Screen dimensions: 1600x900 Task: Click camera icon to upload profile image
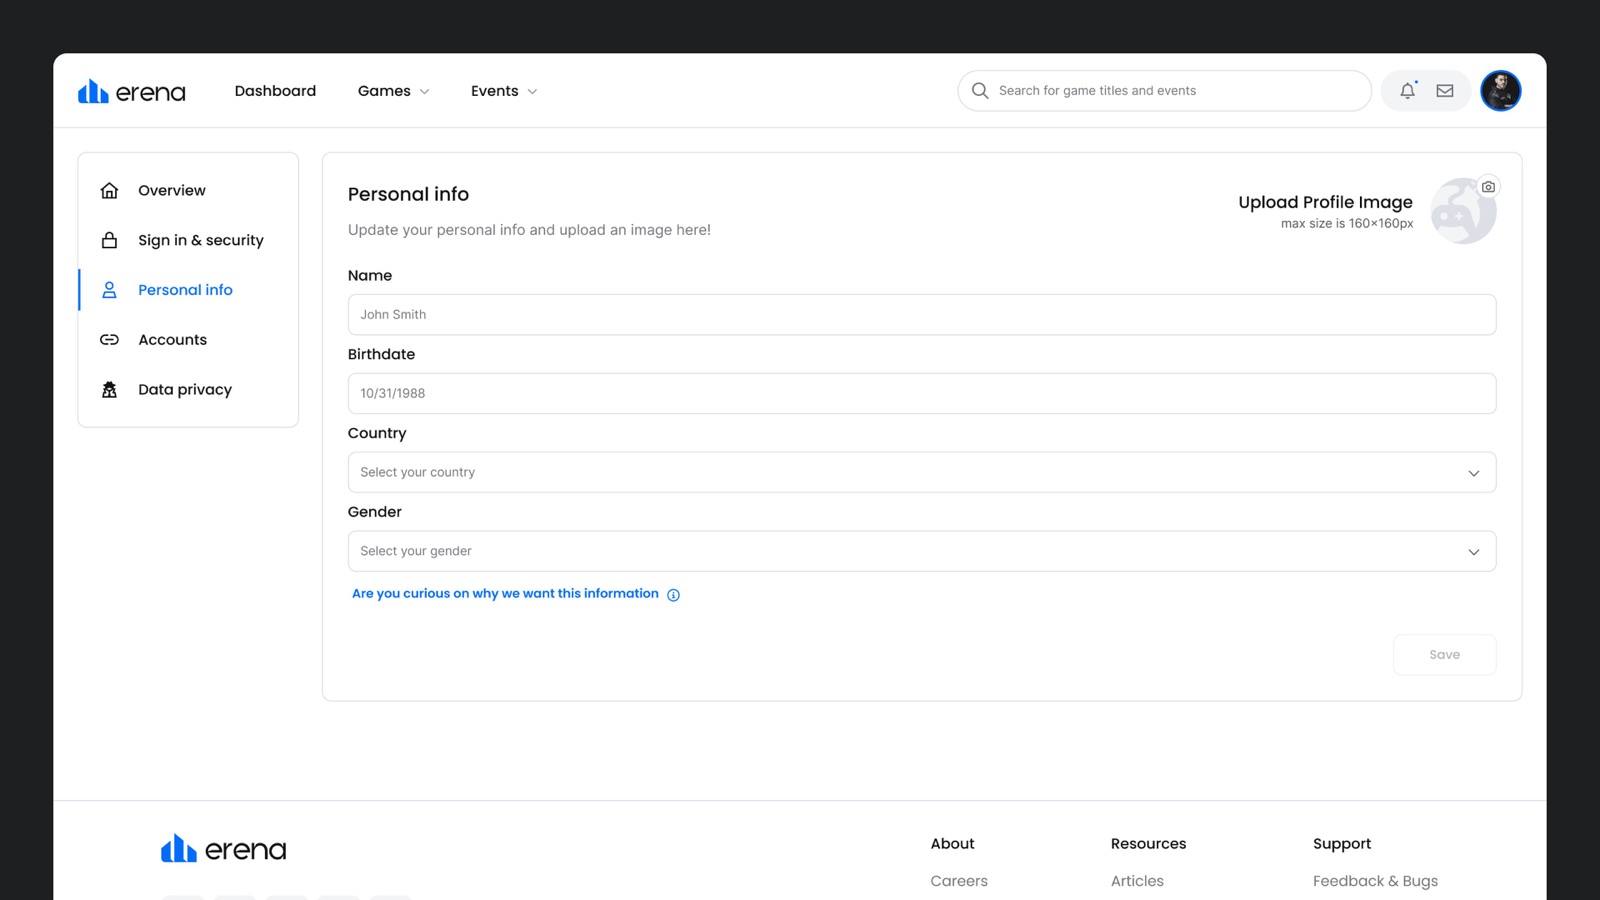[x=1488, y=187]
